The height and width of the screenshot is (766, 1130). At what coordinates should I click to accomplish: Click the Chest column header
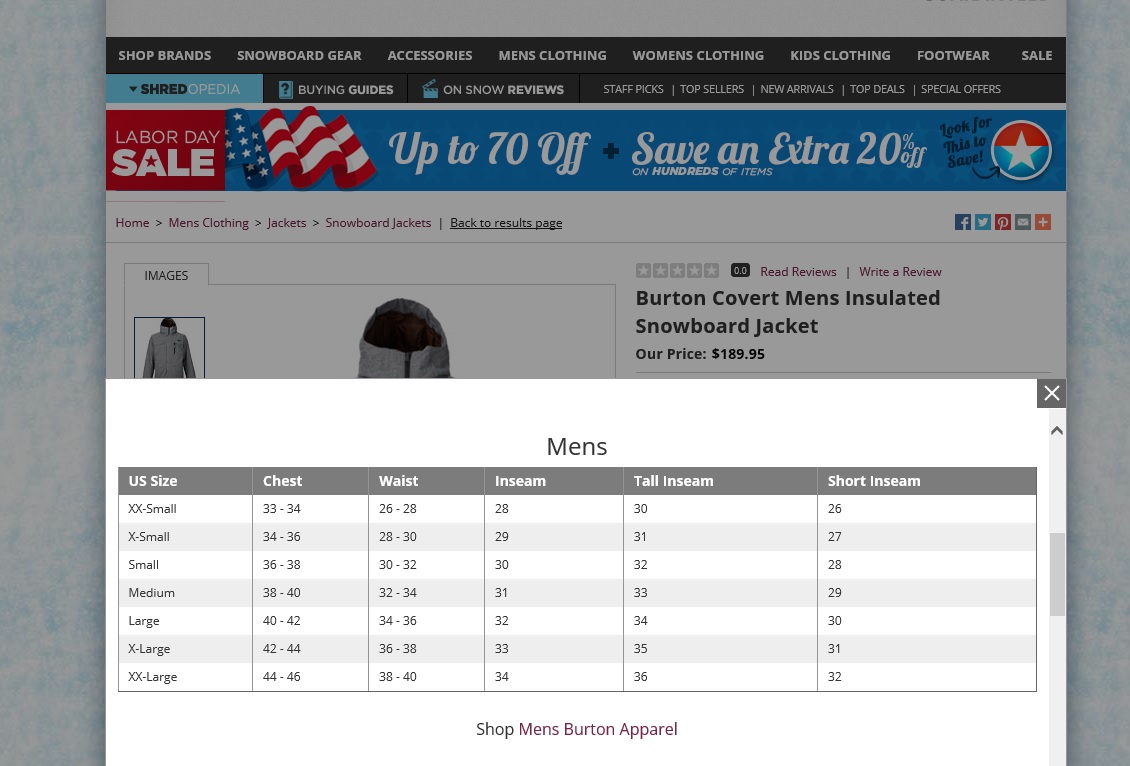311,481
